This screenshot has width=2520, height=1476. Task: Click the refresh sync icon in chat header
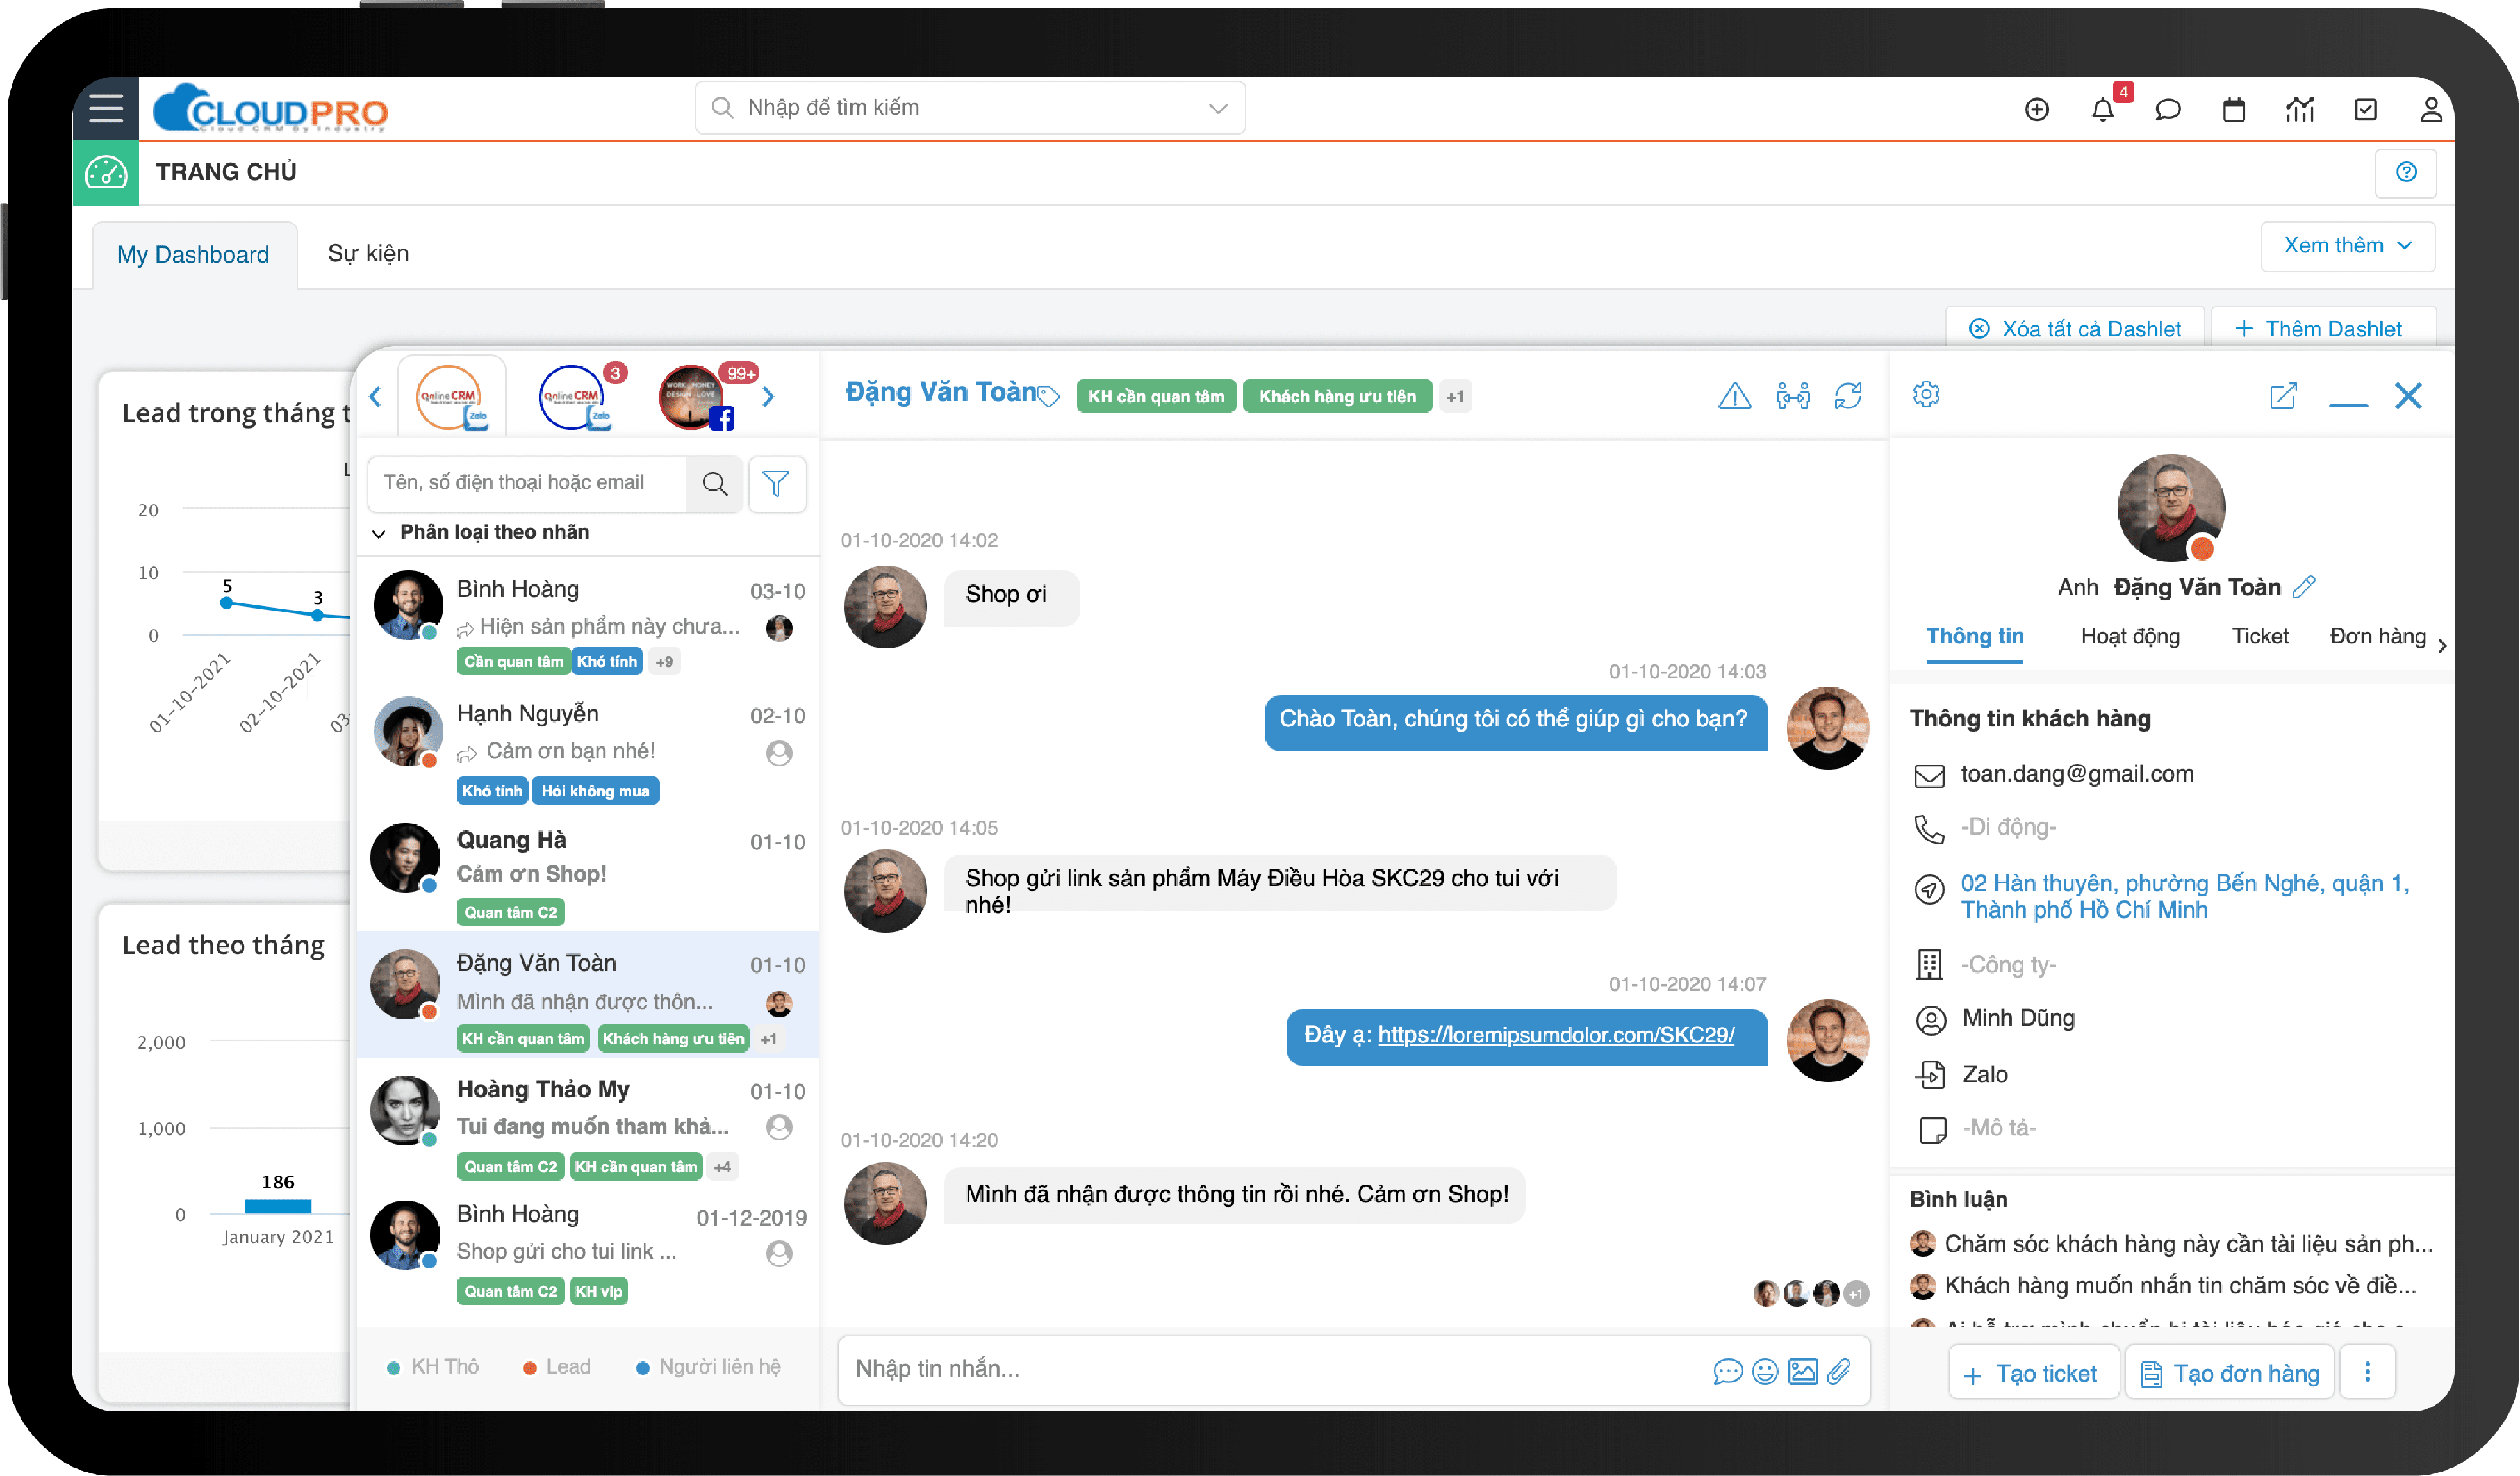point(1847,397)
